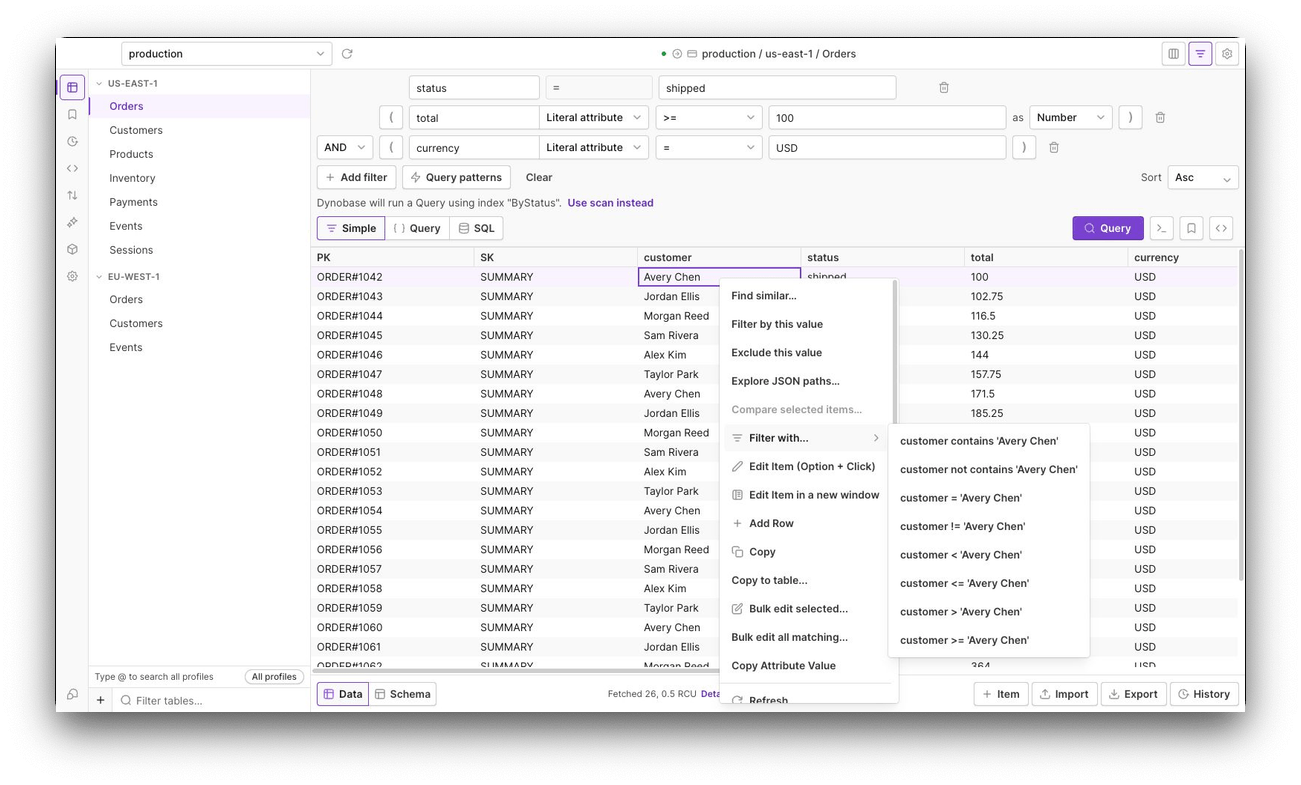Choose Exclude this value
Viewport: 1301px width, 785px height.
click(806, 353)
